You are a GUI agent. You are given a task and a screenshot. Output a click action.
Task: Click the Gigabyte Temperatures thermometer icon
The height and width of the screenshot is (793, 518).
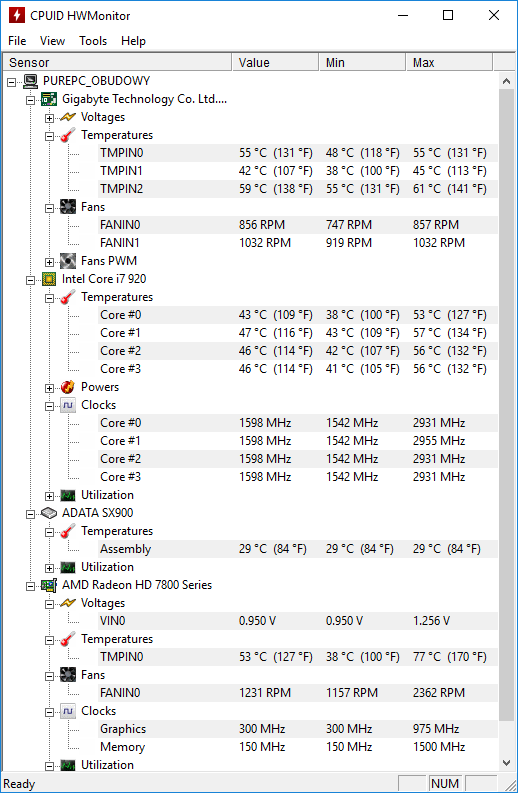coord(68,135)
